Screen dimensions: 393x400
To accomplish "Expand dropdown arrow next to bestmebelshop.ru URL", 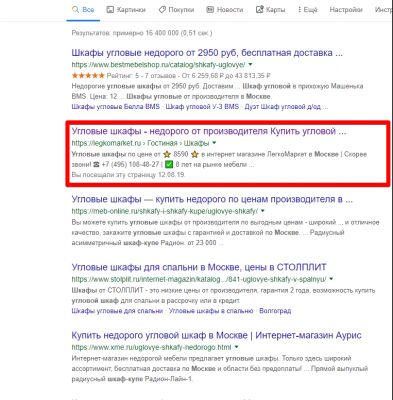I will [251, 64].
